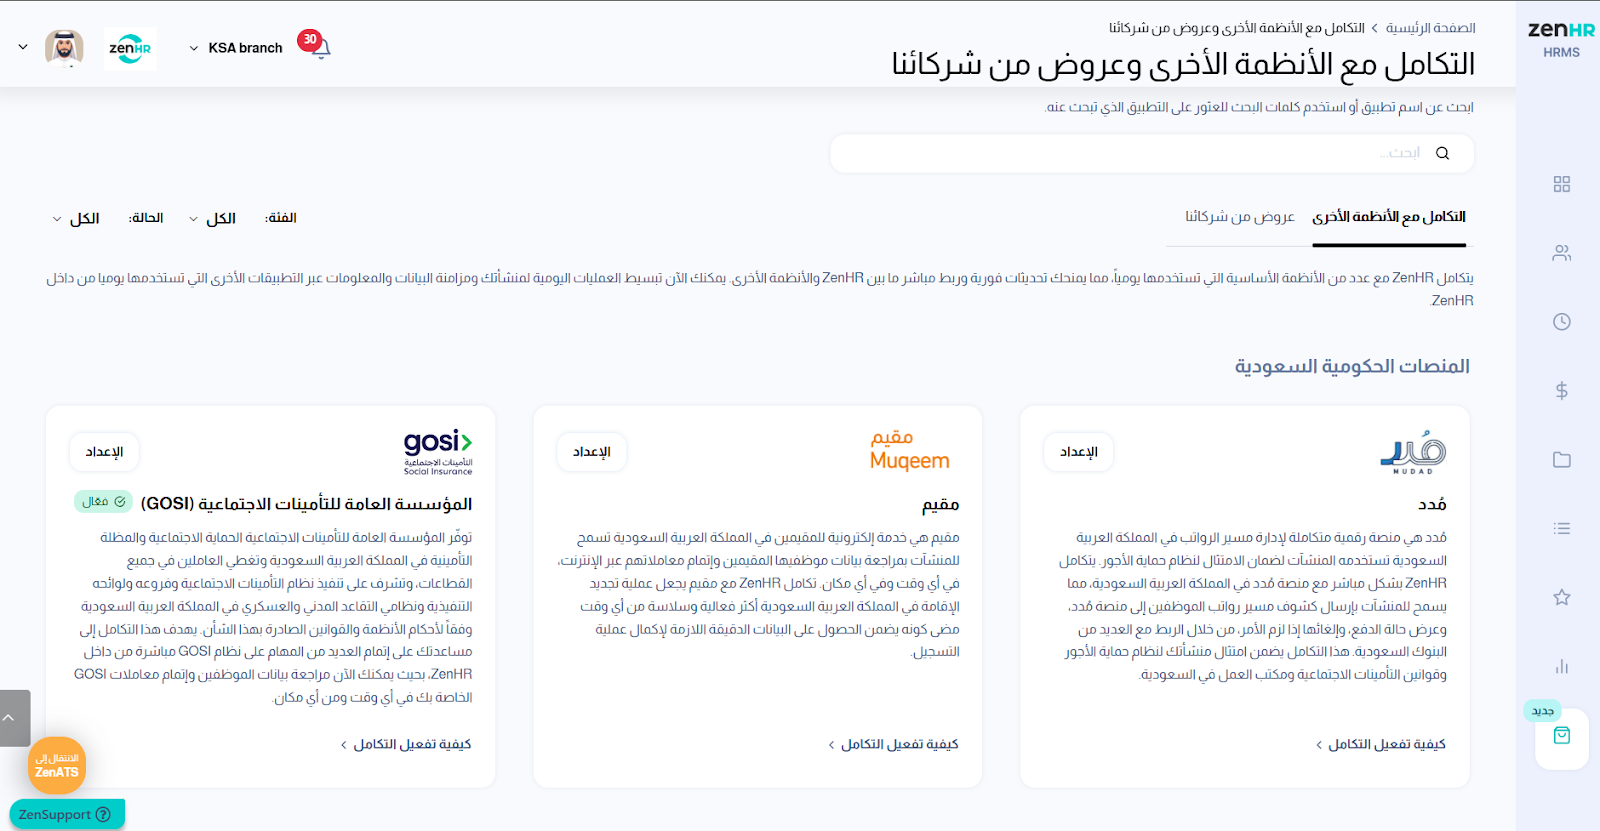Image resolution: width=1600 pixels, height=831 pixels.
Task: Open كيفية تفعيل التكامل link on Muqeem card
Action: (x=893, y=744)
